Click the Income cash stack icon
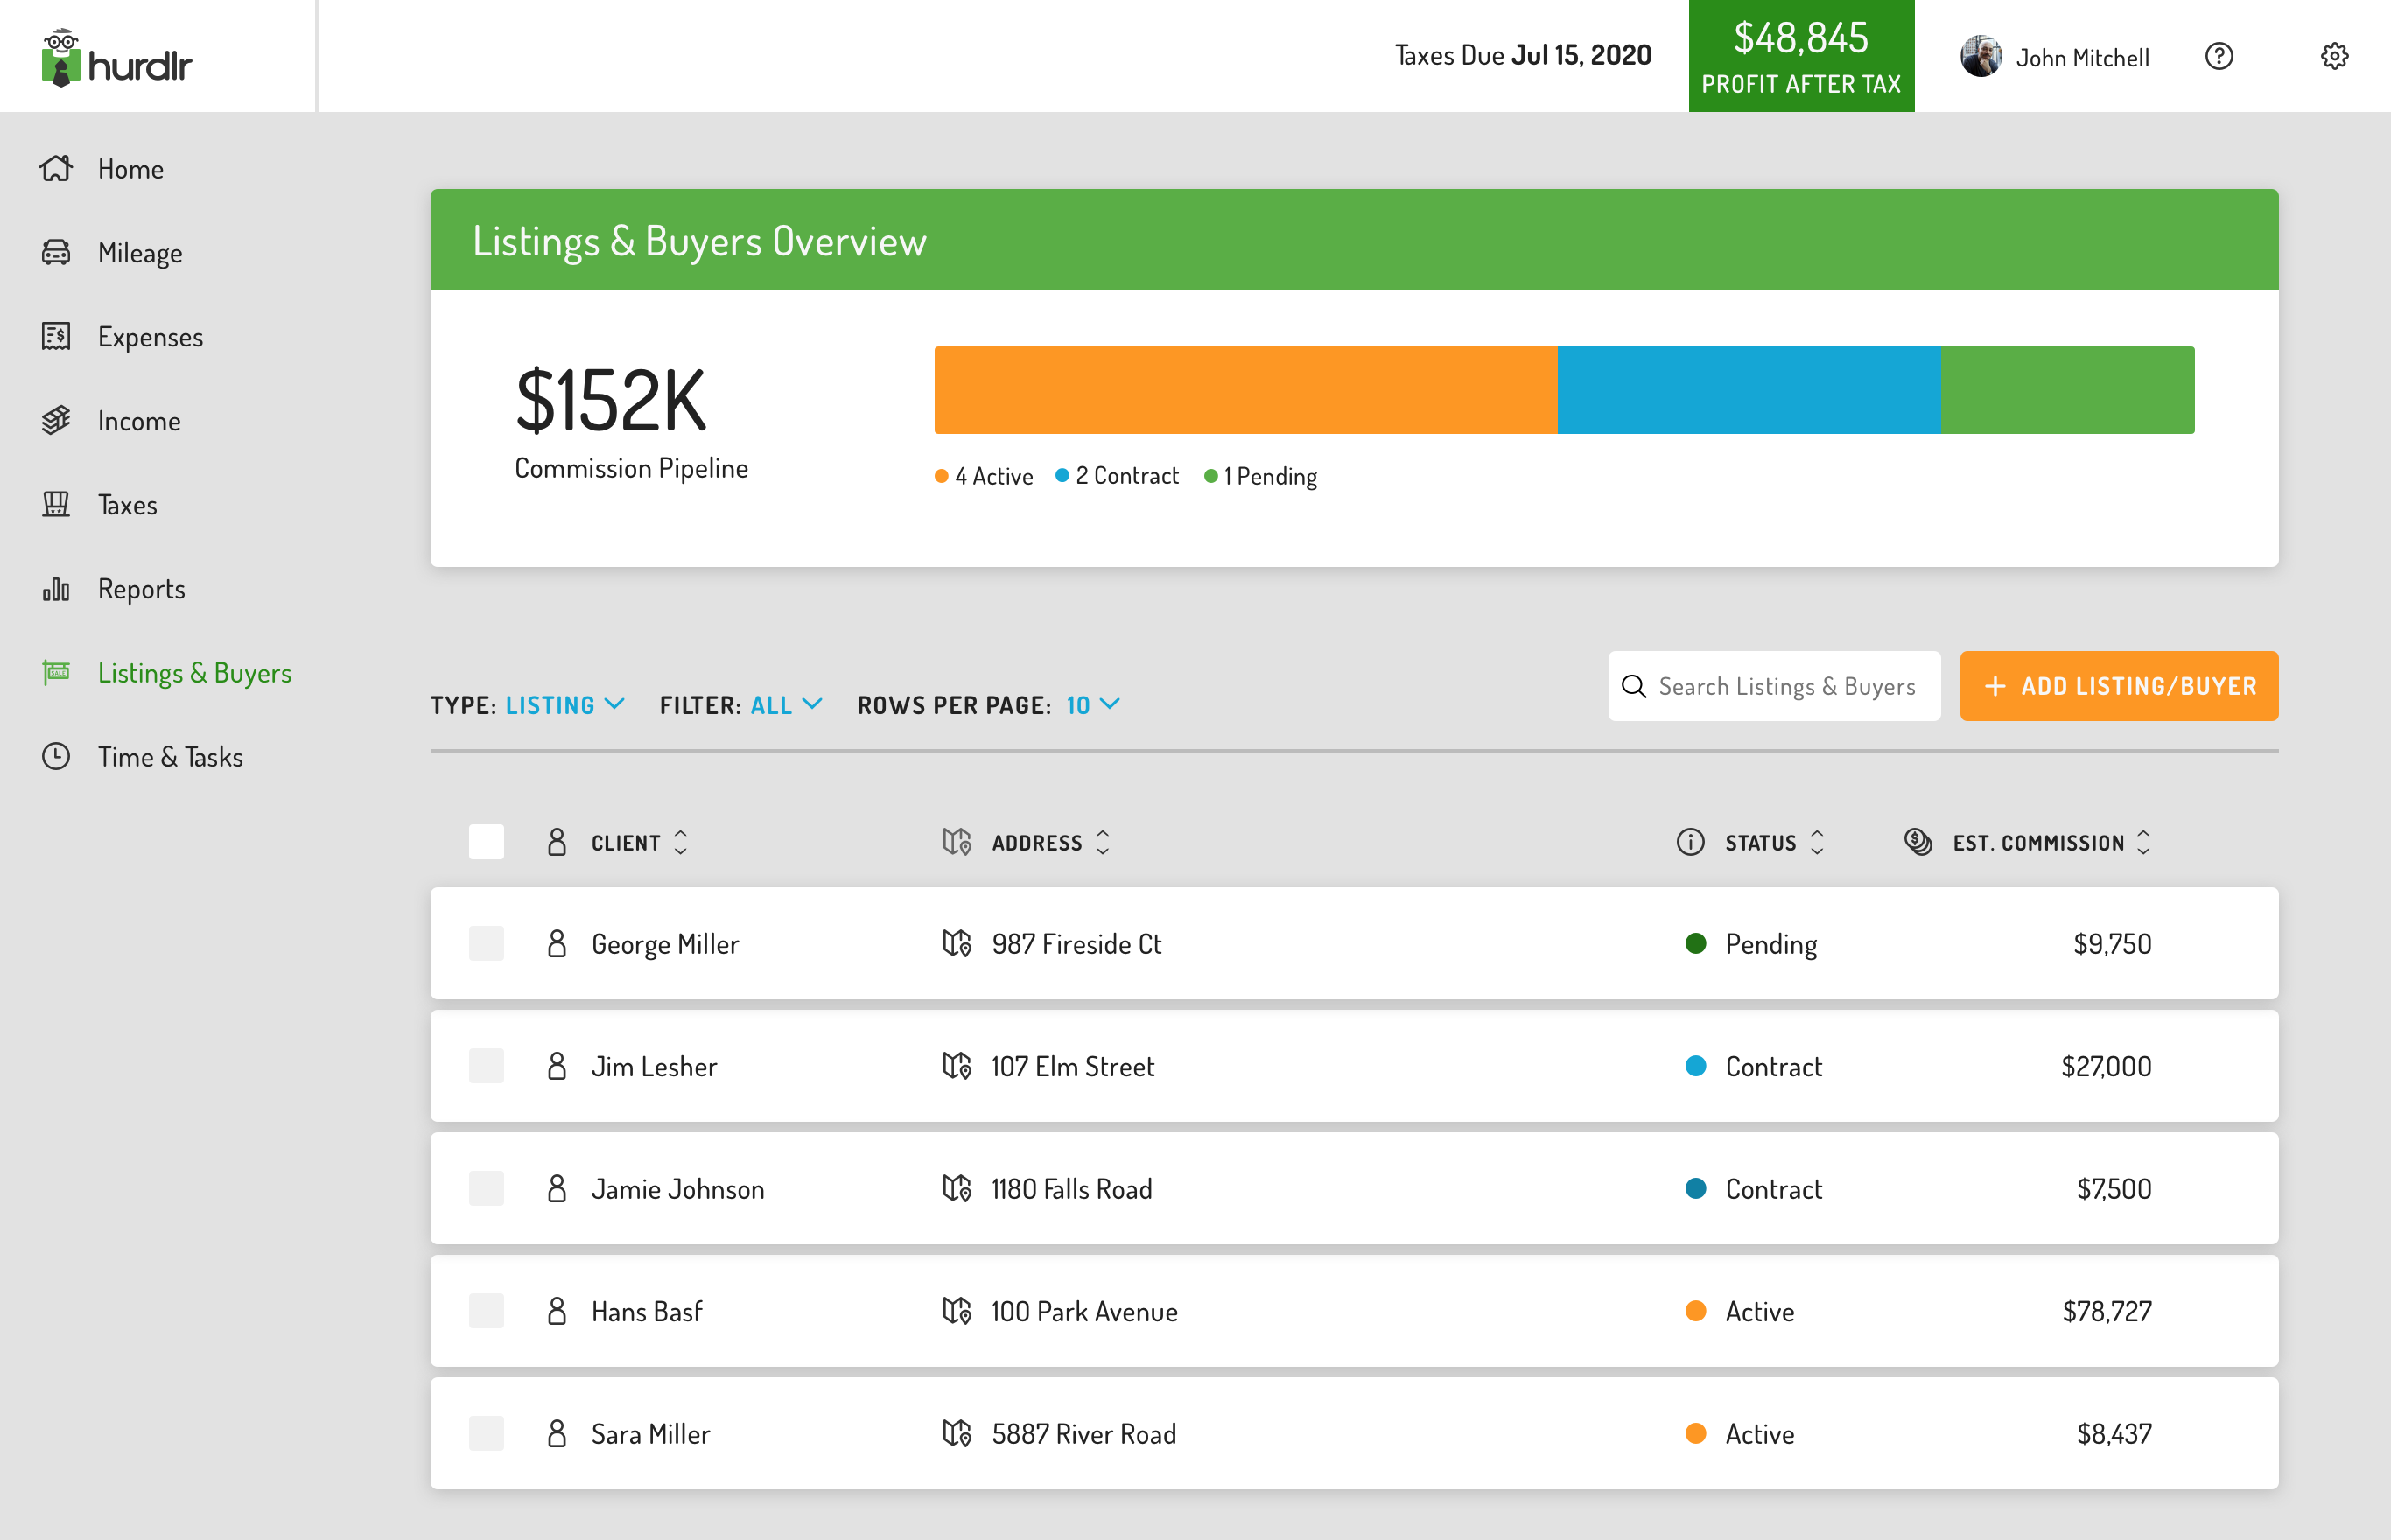 click(56, 421)
